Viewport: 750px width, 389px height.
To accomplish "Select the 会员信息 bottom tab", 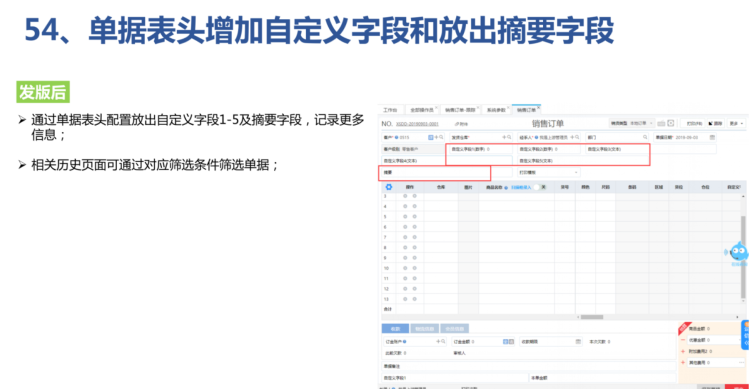I will coord(454,329).
